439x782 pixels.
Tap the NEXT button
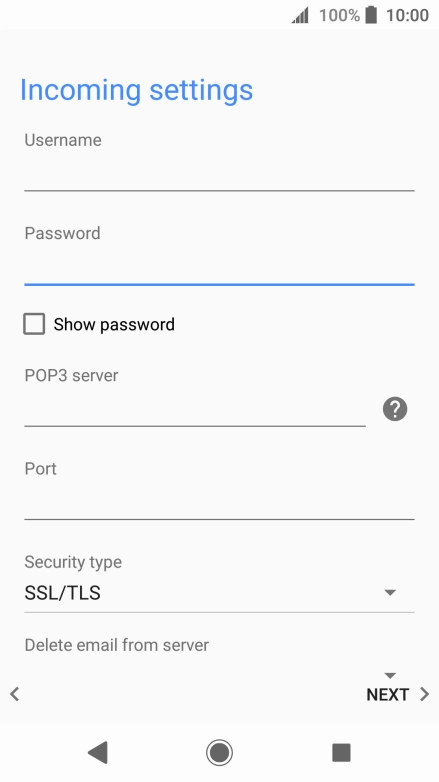pos(388,694)
